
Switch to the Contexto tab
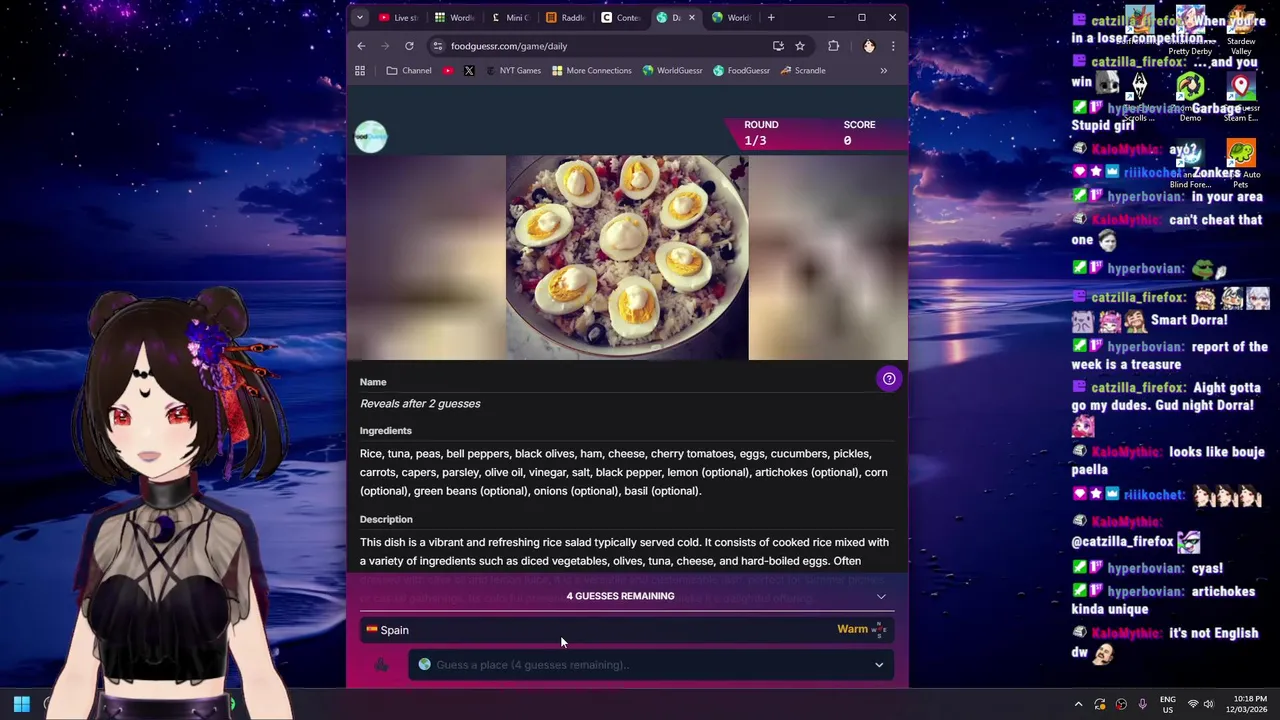[621, 17]
